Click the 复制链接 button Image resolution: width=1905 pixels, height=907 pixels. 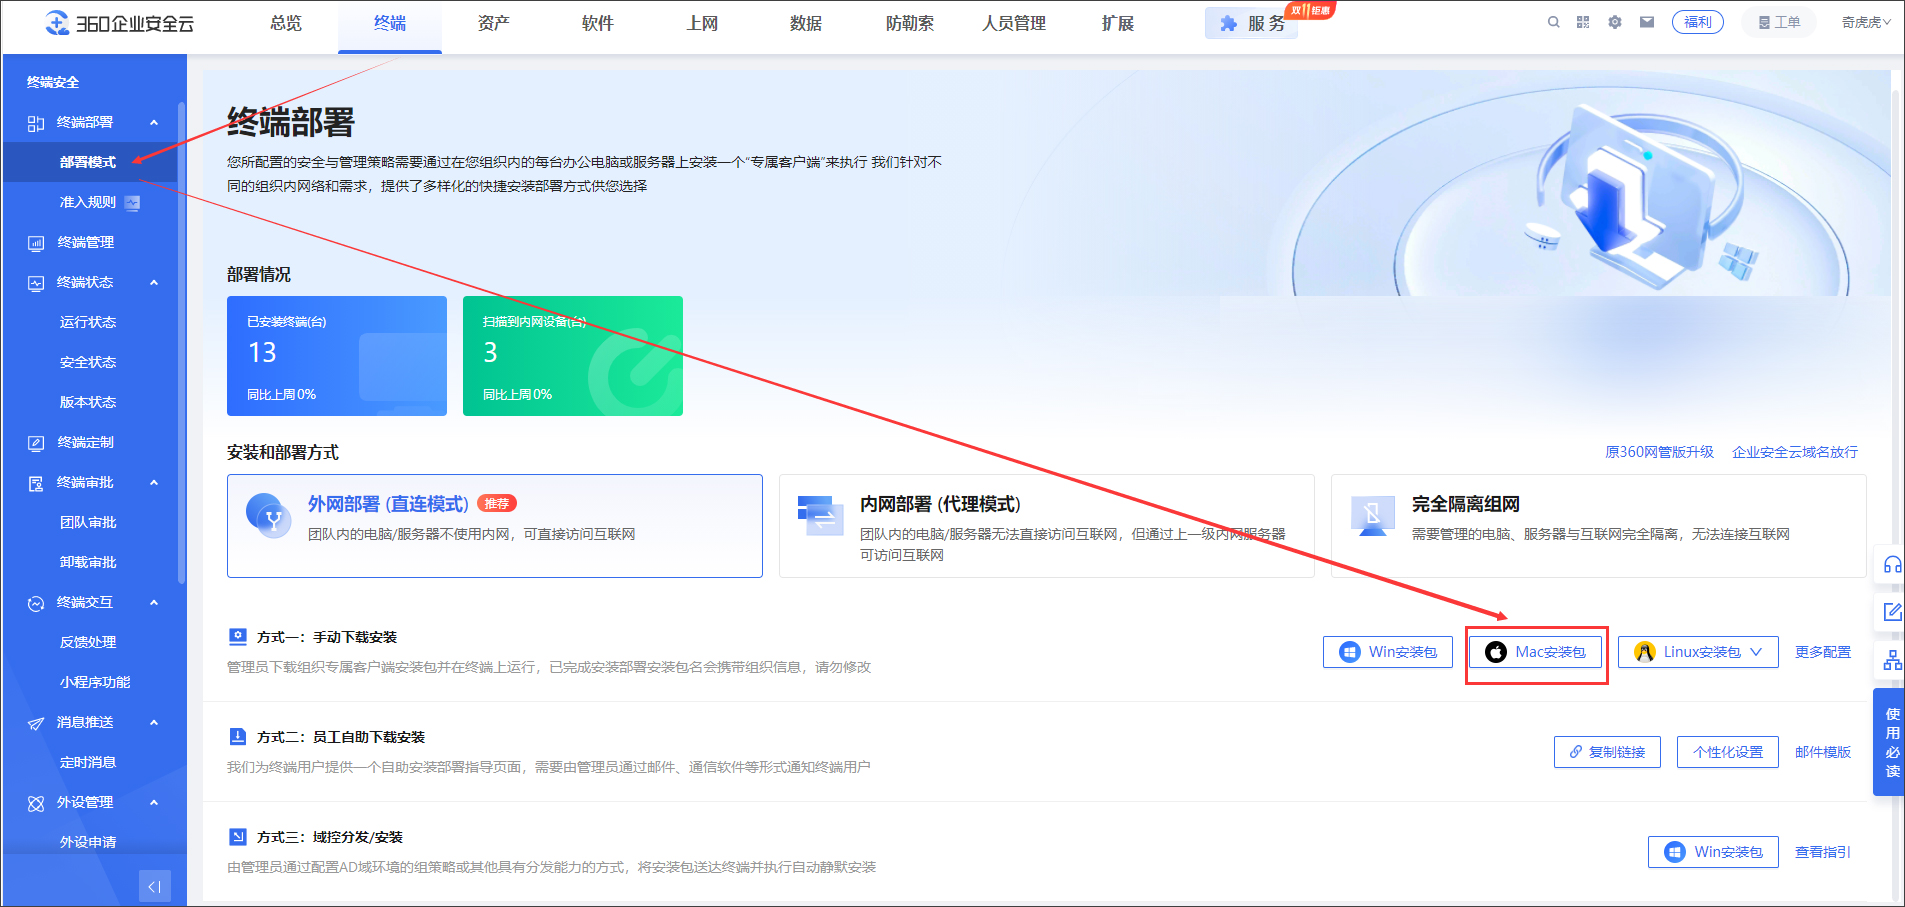click(1607, 752)
